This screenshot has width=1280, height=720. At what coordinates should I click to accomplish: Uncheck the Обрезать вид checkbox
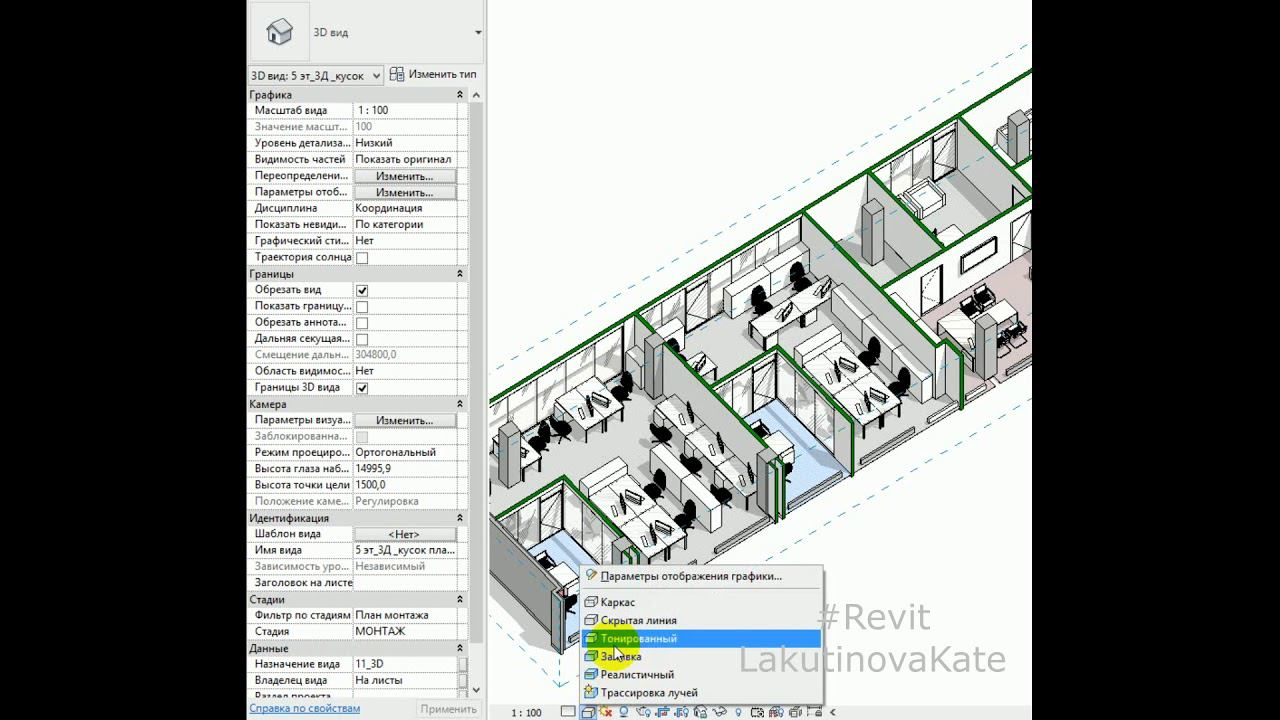point(362,290)
